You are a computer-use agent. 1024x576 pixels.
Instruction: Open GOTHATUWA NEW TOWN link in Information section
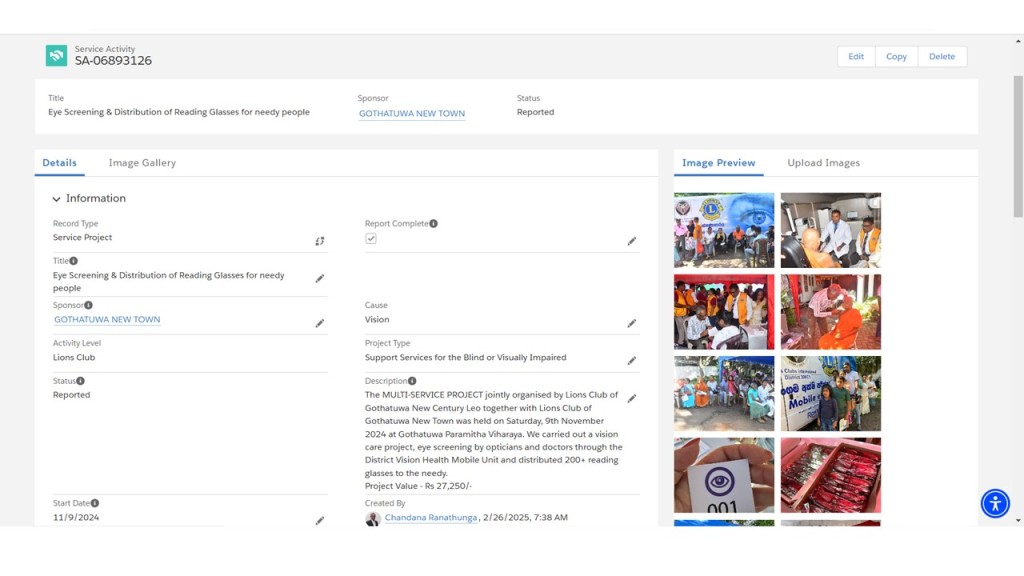point(107,319)
